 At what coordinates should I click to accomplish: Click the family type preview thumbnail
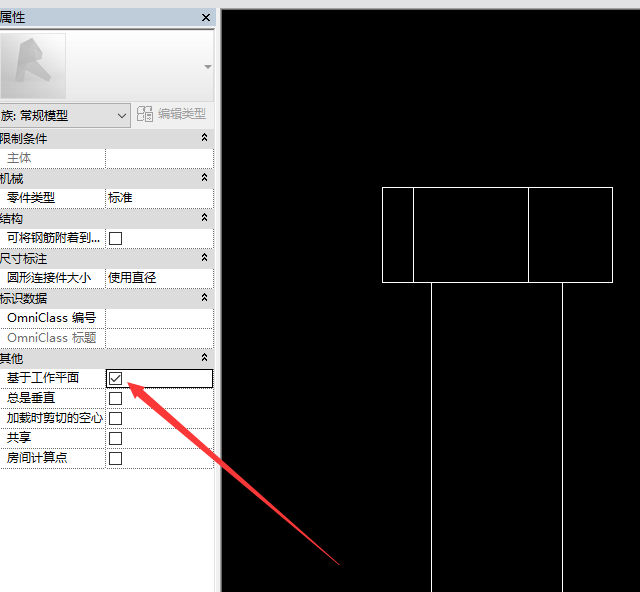click(x=33, y=66)
